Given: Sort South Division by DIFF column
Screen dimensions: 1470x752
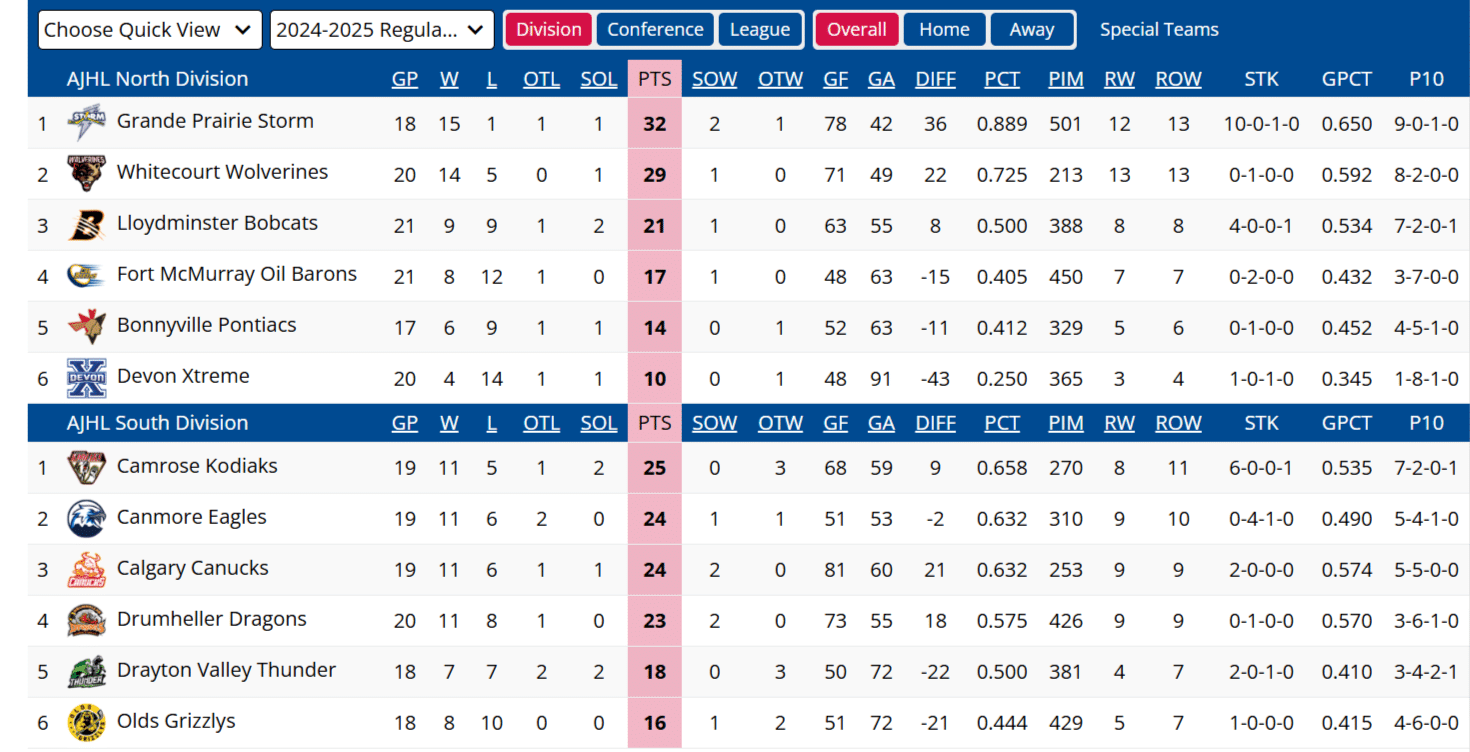Looking at the screenshot, I should pyautogui.click(x=935, y=423).
